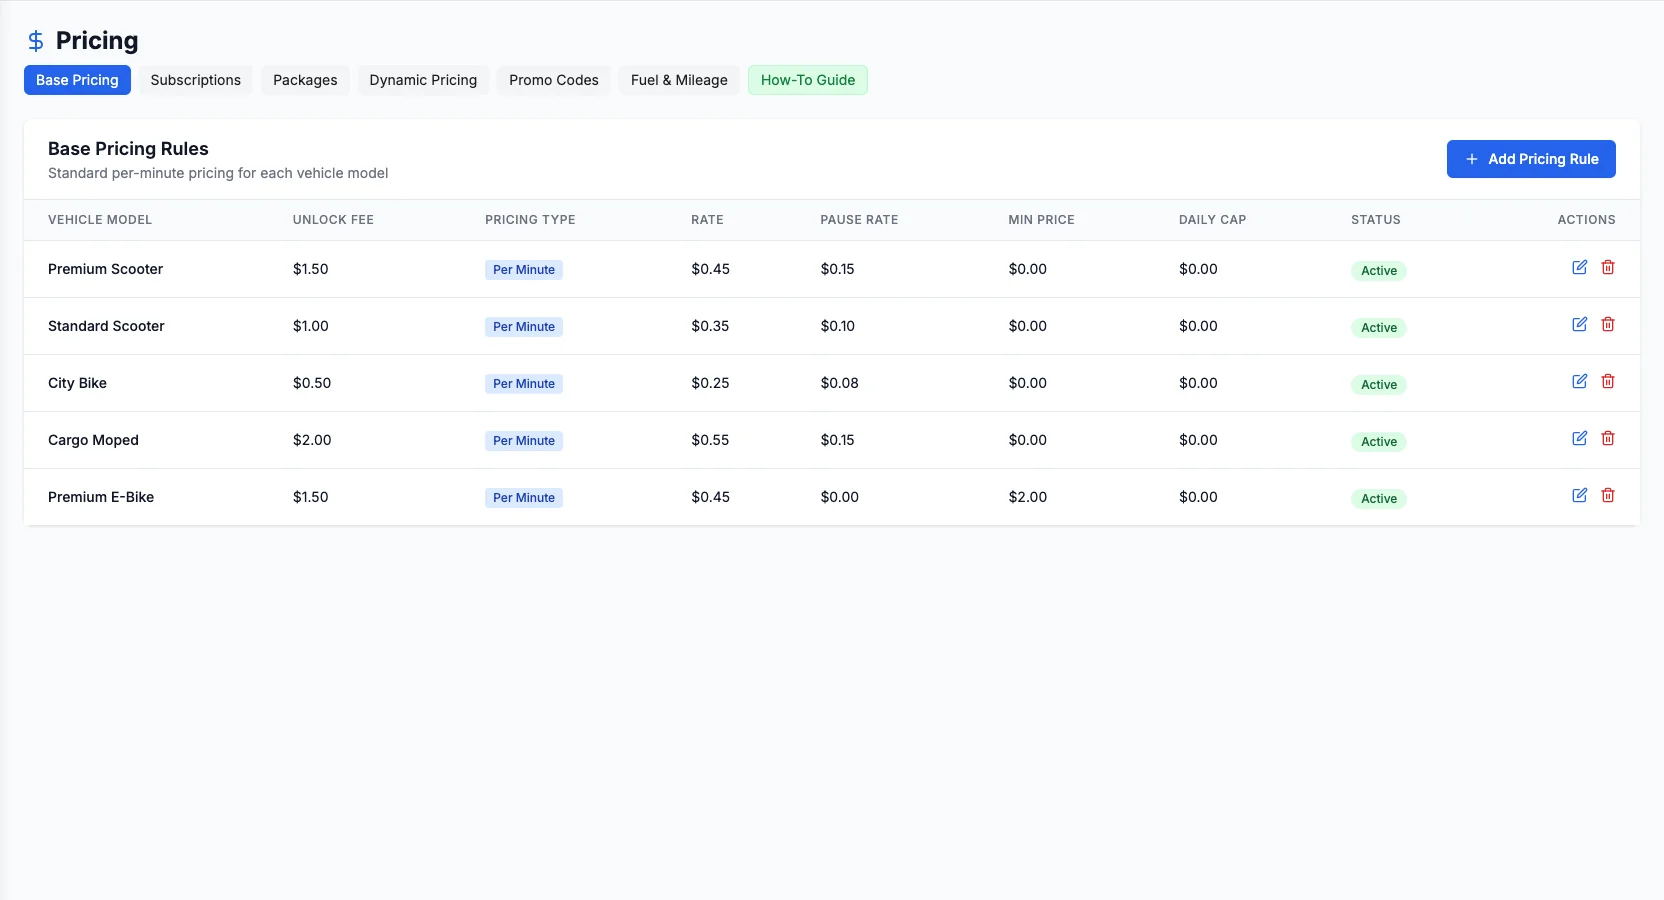Click the Add Pricing Rule button
The height and width of the screenshot is (900, 1664).
pyautogui.click(x=1531, y=159)
